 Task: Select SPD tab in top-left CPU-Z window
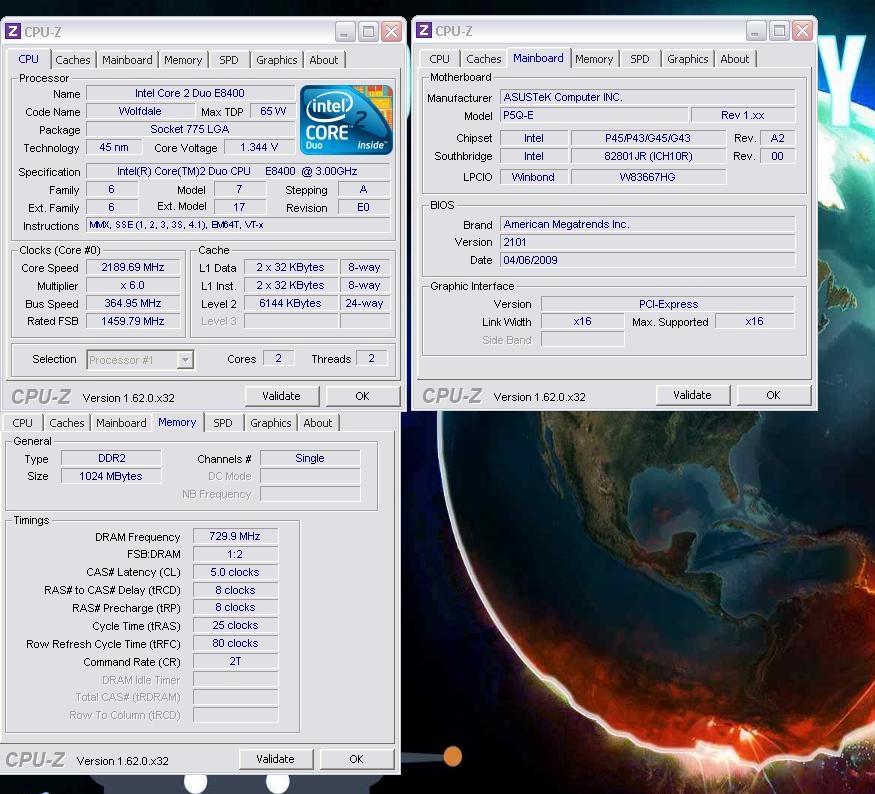[x=229, y=60]
